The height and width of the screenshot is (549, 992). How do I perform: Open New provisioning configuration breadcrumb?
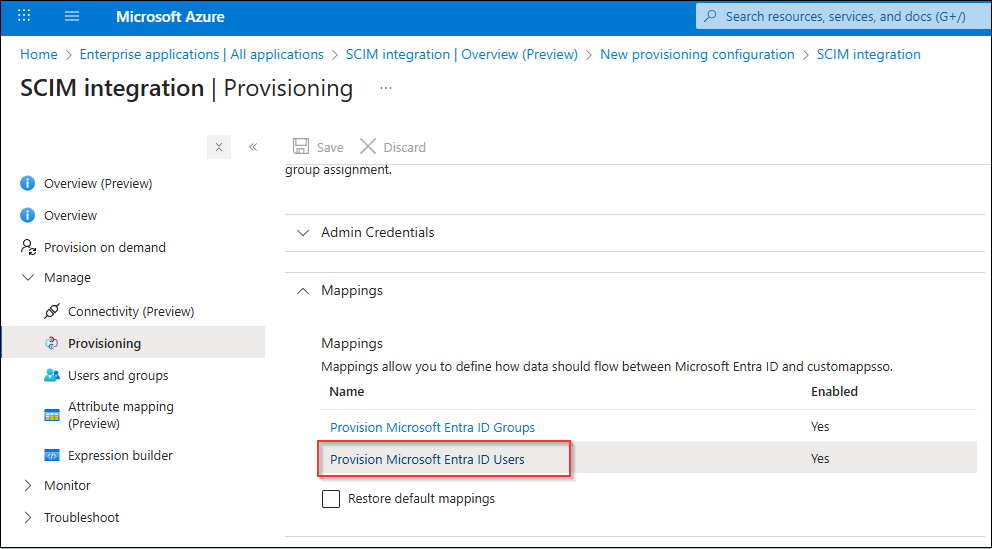tap(697, 54)
